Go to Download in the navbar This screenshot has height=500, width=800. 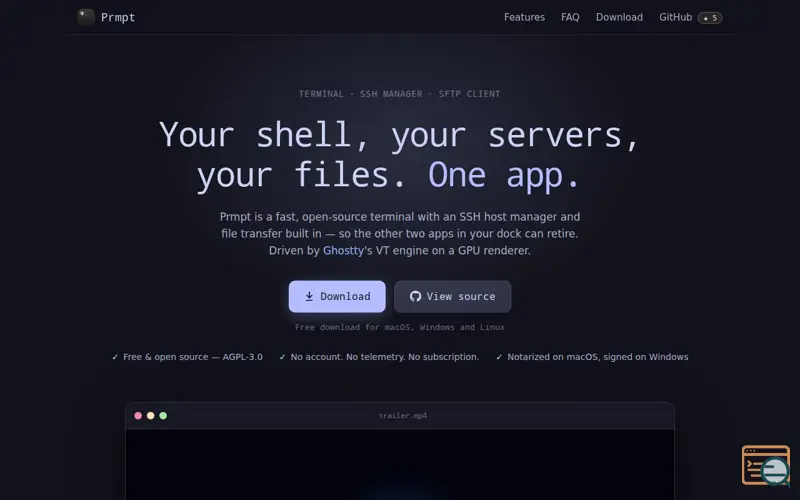point(619,17)
